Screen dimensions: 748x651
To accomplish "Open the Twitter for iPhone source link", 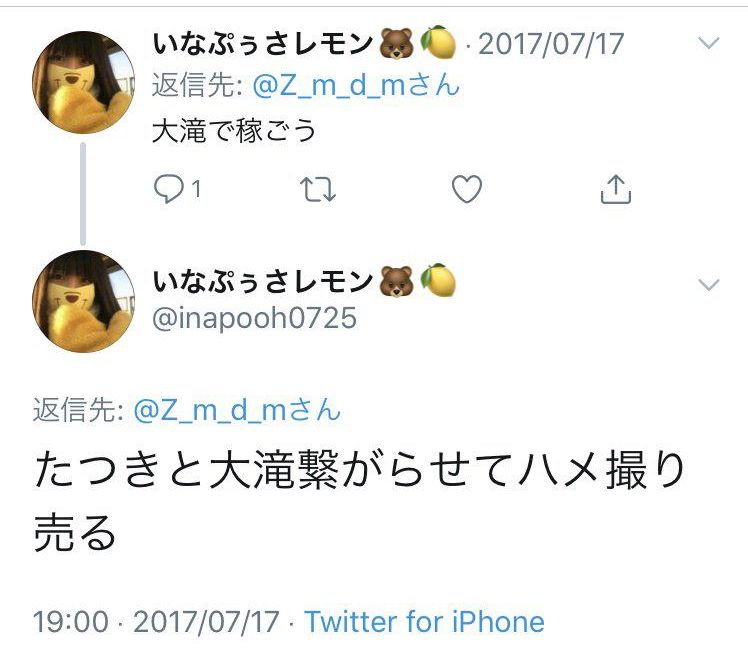I will [x=424, y=622].
